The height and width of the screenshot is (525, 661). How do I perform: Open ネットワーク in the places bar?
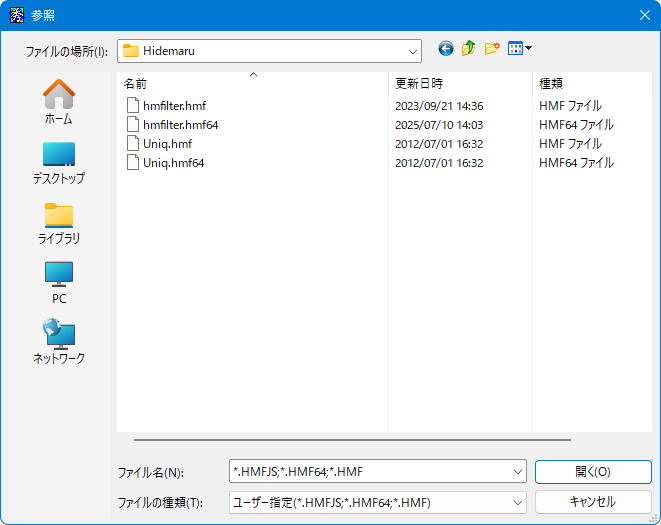point(59,341)
